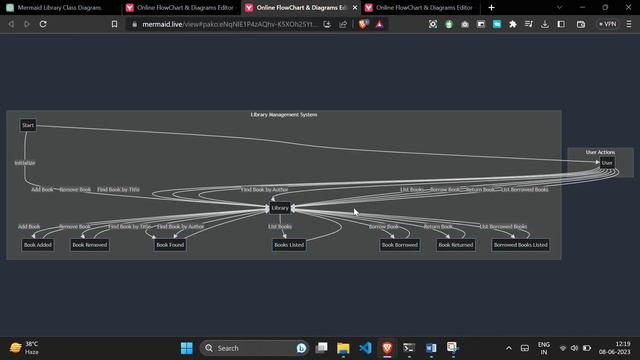Click the VPN button
Viewport: 640px width, 360px height.
pyautogui.click(x=607, y=24)
